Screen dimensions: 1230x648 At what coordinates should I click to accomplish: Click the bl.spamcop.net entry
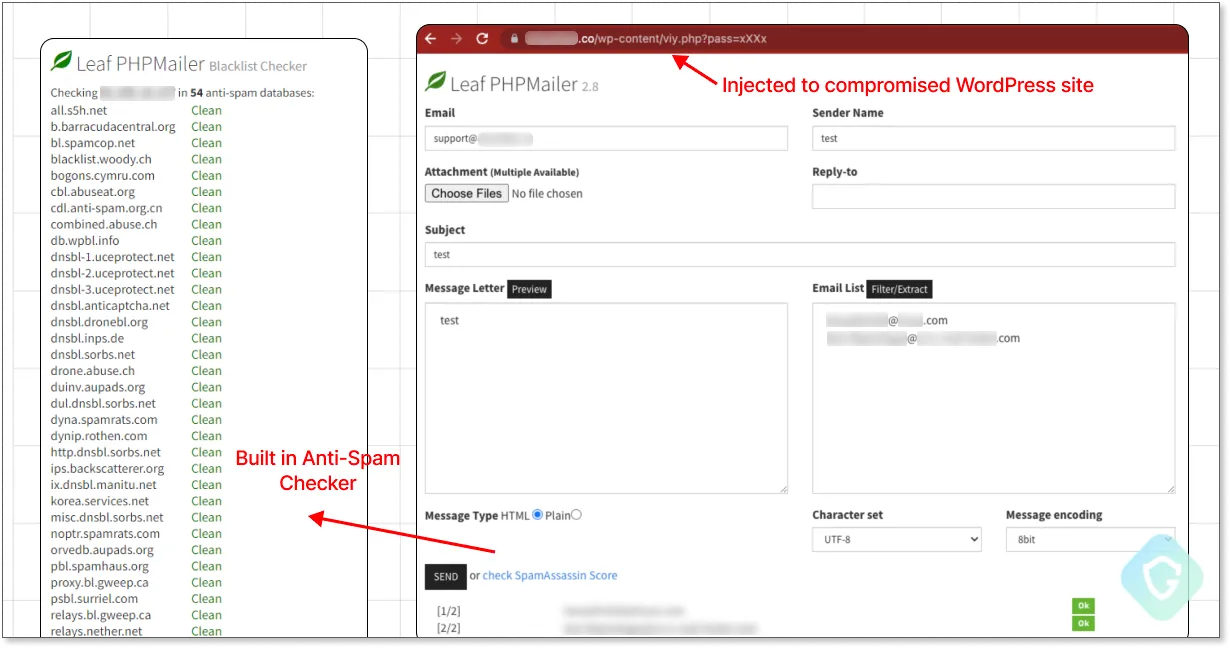[x=93, y=143]
